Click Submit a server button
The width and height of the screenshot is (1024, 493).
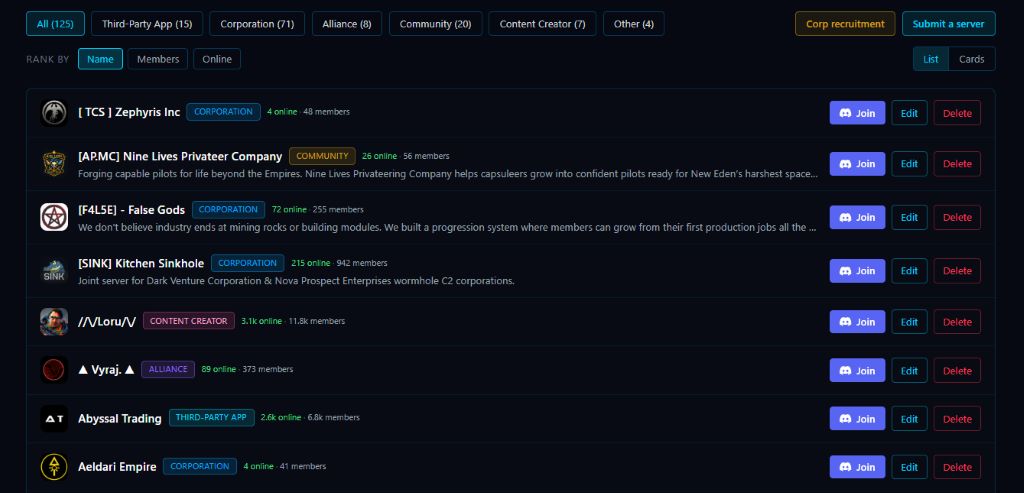click(949, 24)
